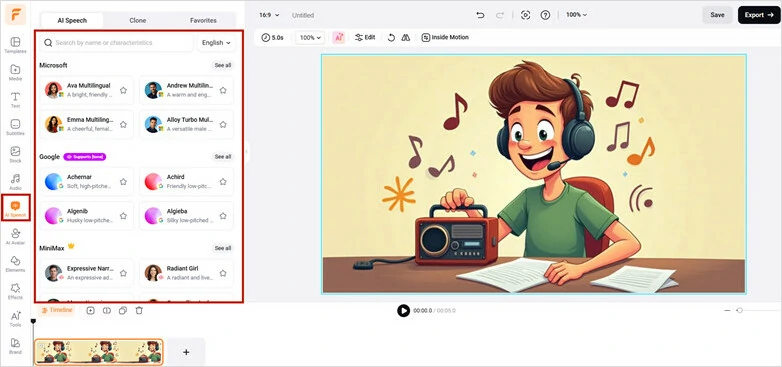Open the Text tool panel
This screenshot has width=782, height=367.
pos(15,100)
